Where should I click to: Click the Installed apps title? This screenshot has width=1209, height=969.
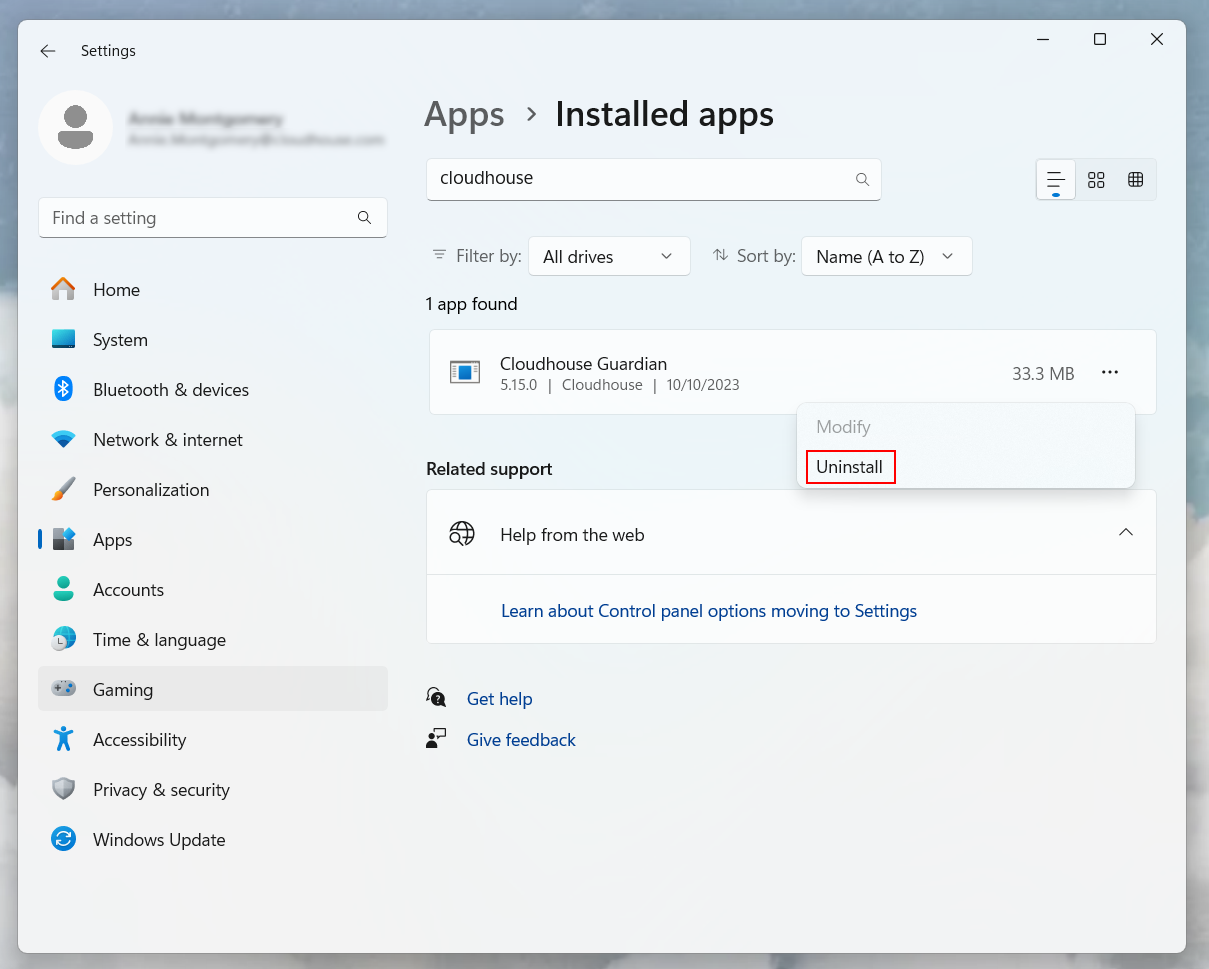[664, 115]
